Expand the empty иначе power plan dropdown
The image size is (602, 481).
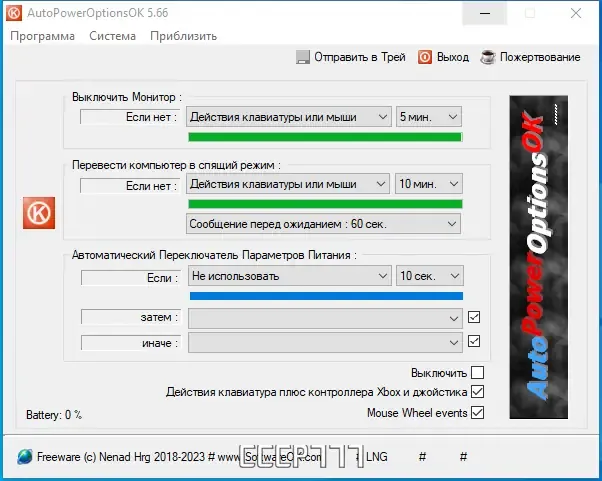[325, 342]
